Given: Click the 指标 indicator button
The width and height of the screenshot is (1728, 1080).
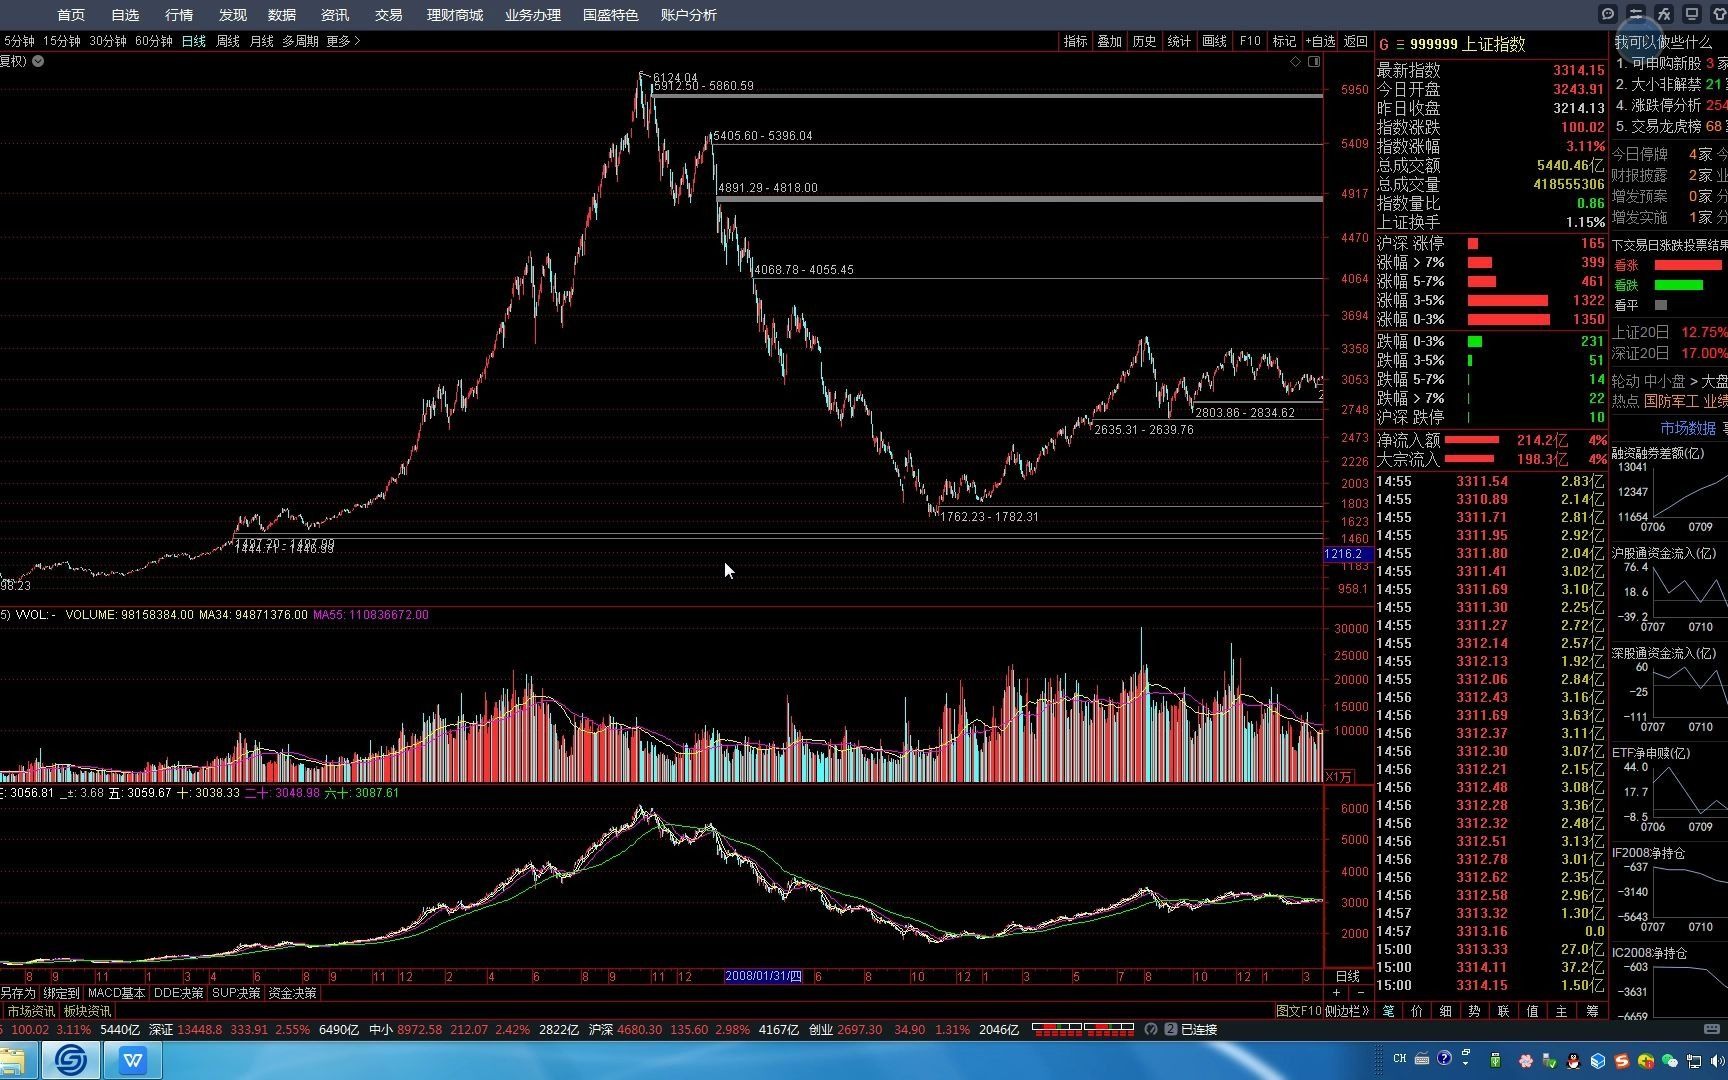Looking at the screenshot, I should 1075,41.
